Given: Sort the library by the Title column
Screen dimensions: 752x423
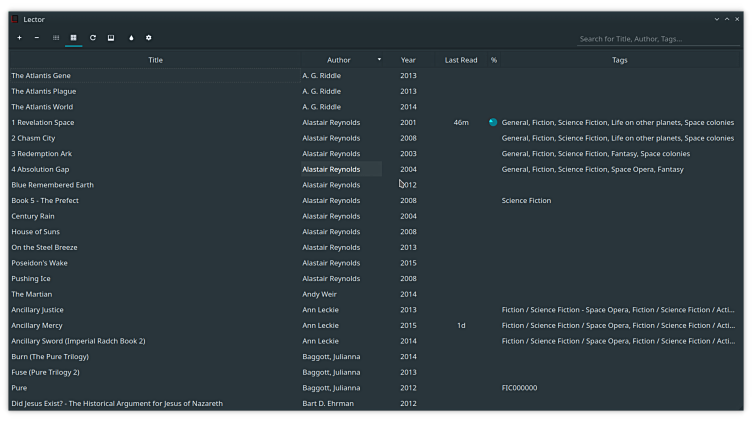Looking at the screenshot, I should click(x=155, y=60).
